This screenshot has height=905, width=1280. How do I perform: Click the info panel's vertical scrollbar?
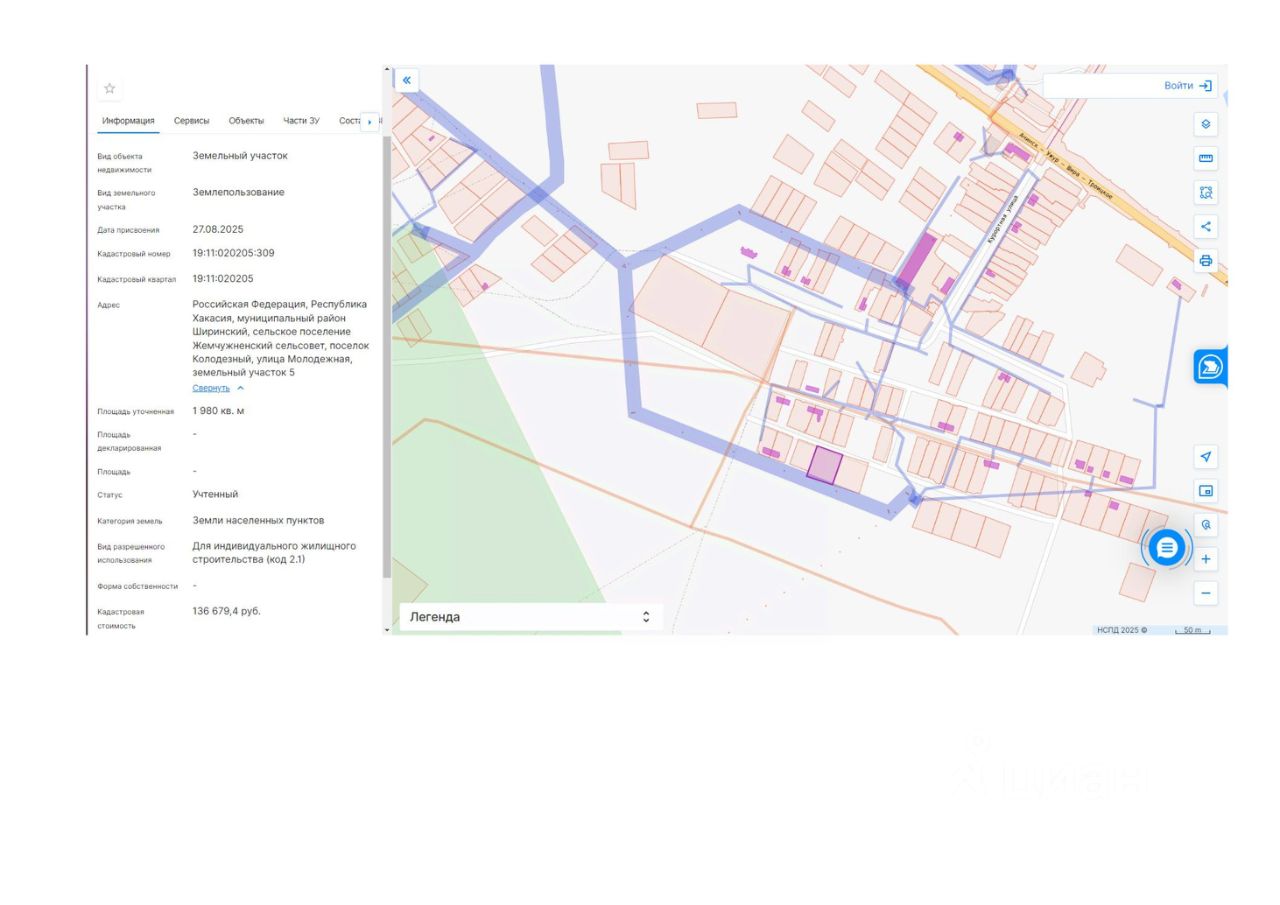[x=387, y=356]
